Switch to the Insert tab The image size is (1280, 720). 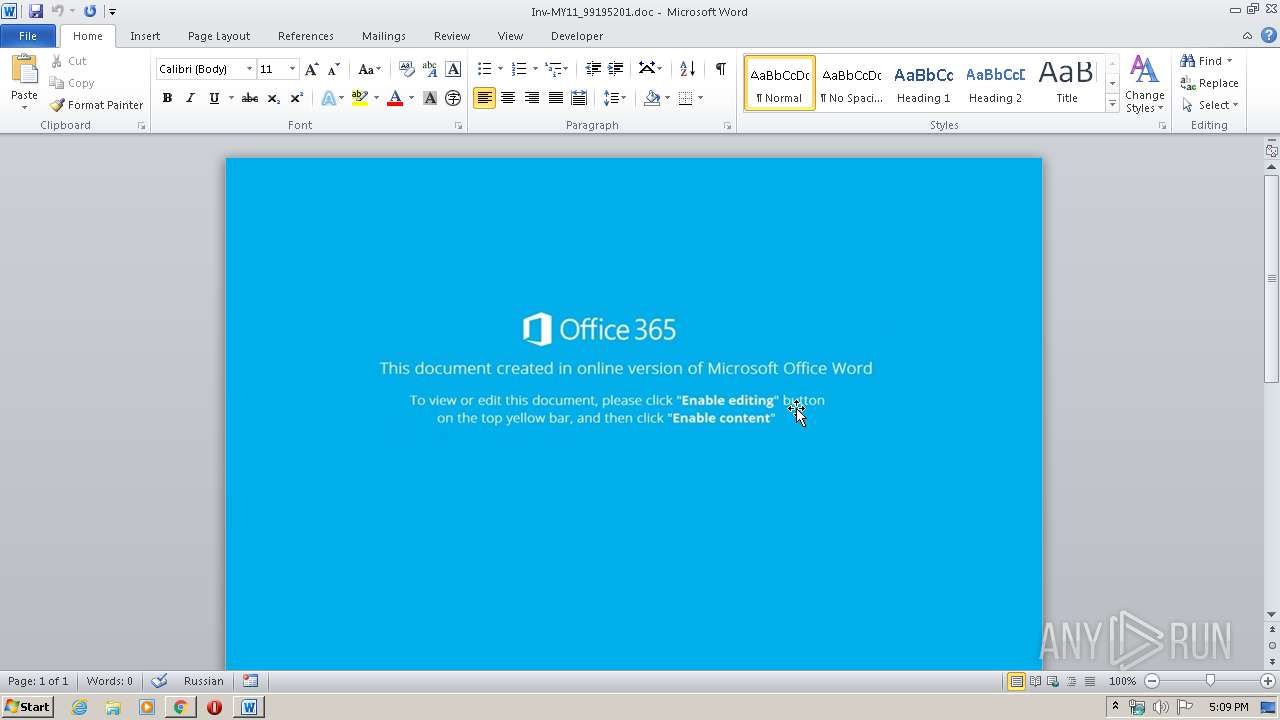click(x=145, y=36)
